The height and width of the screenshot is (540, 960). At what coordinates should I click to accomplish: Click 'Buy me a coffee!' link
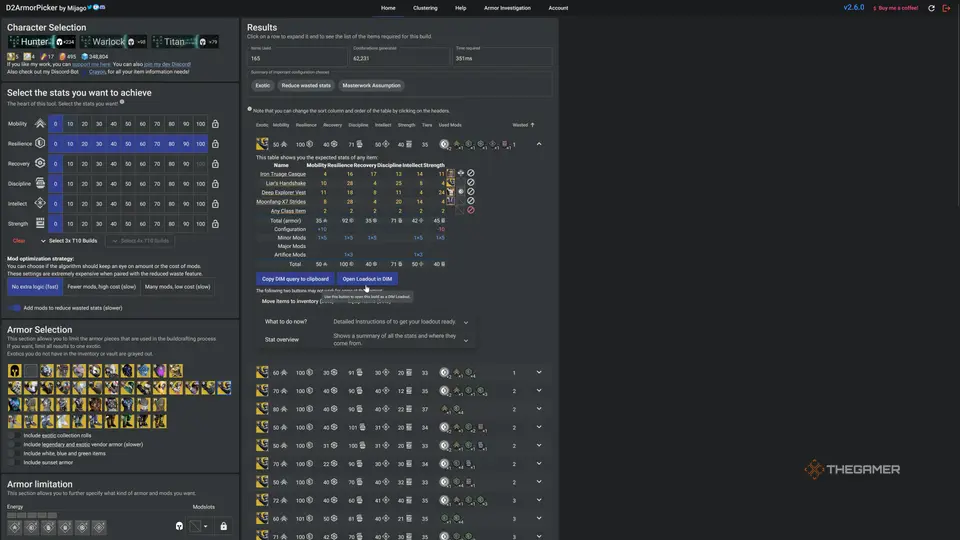point(895,8)
